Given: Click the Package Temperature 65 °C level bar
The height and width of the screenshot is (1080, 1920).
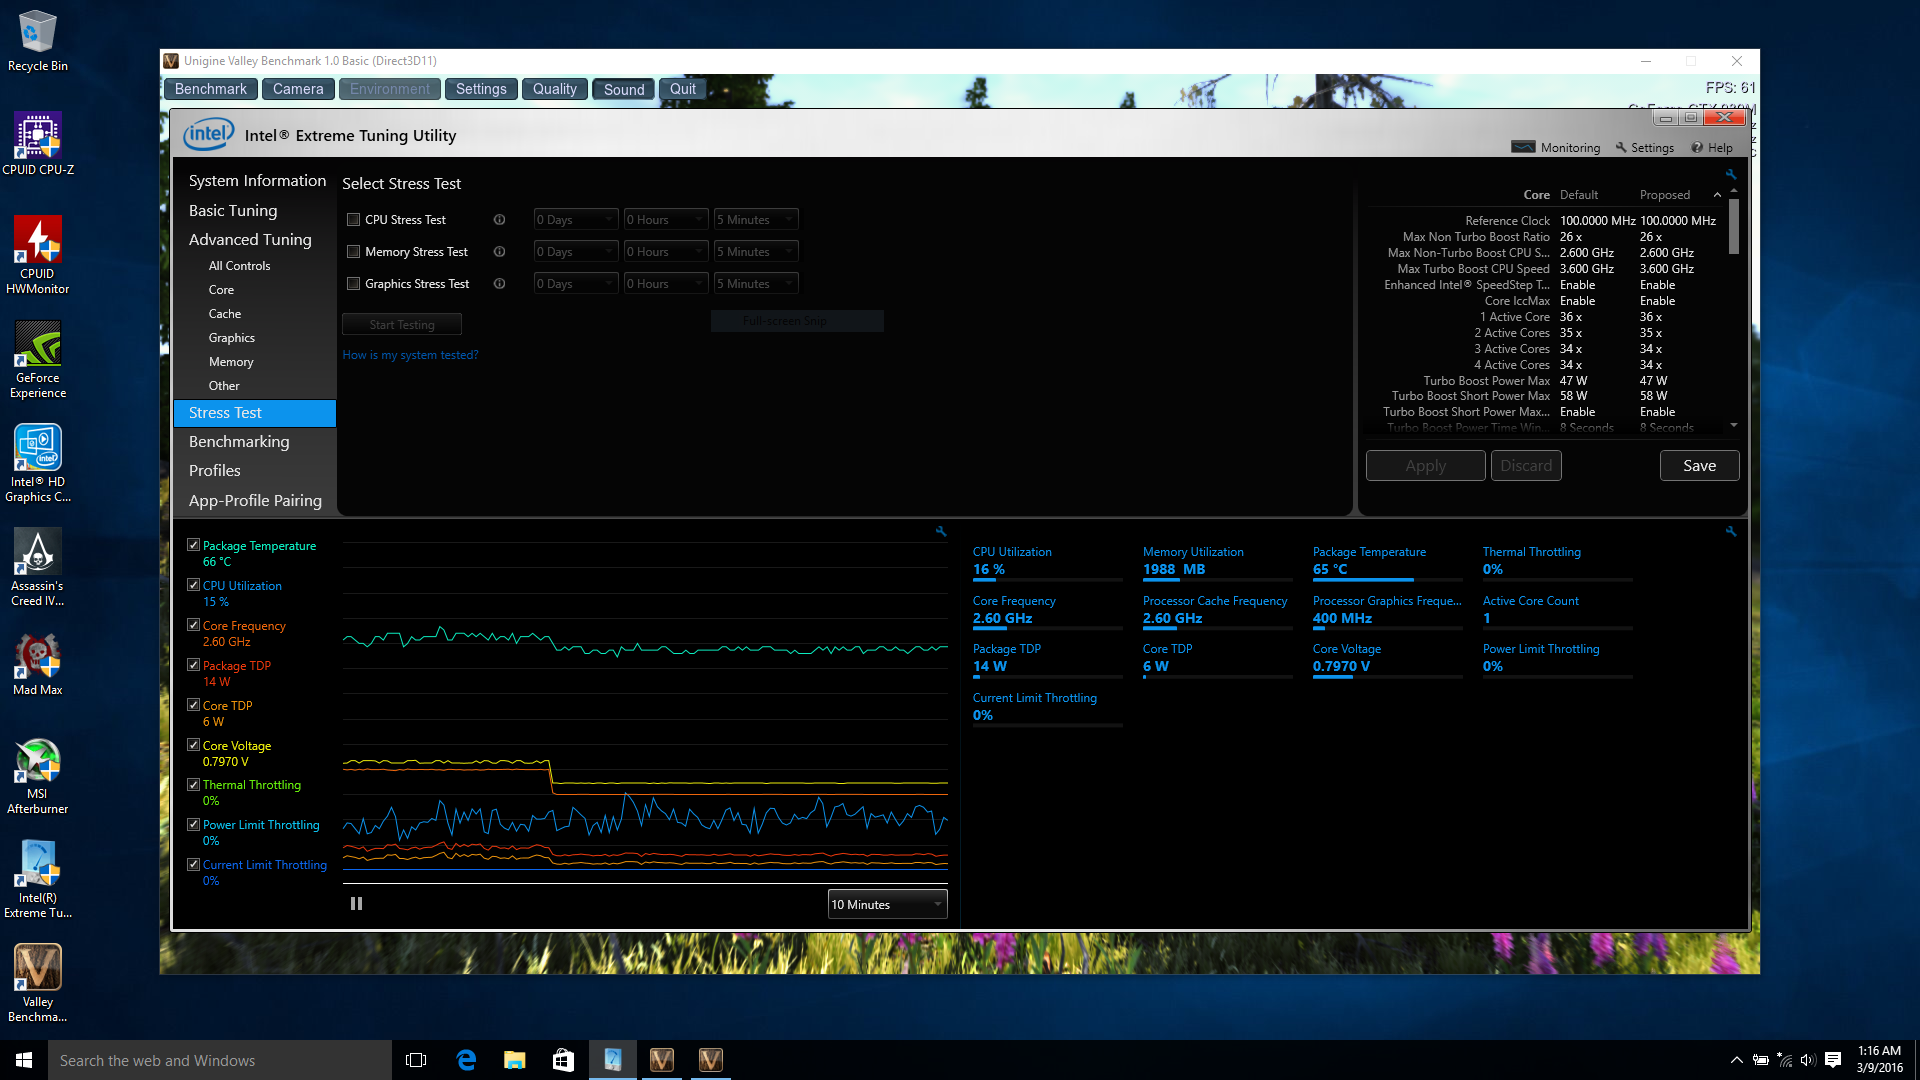Looking at the screenshot, I should coord(1388,580).
